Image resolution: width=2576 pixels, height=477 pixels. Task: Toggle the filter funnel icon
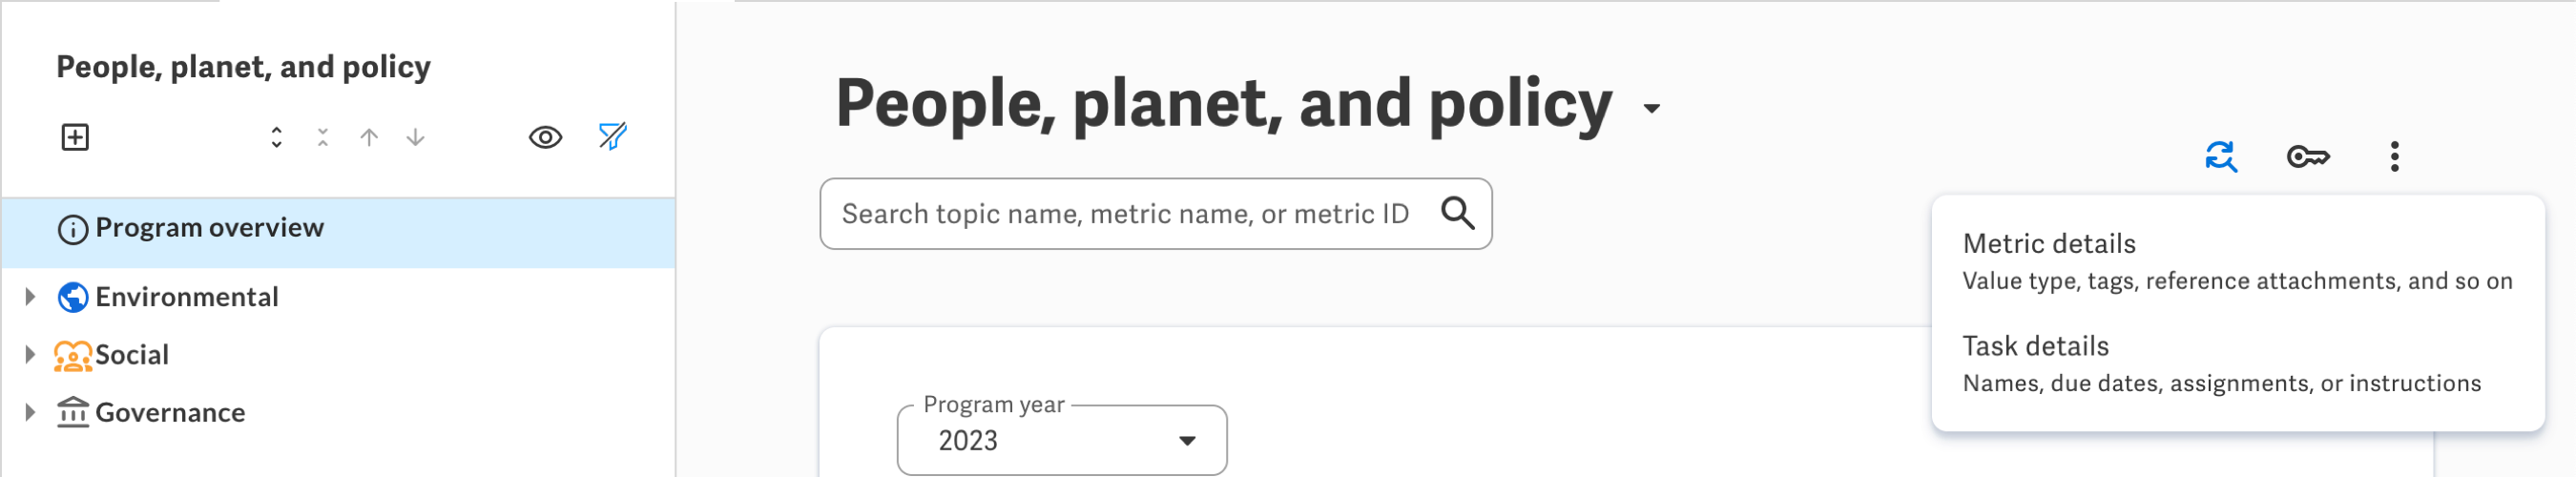click(x=612, y=137)
